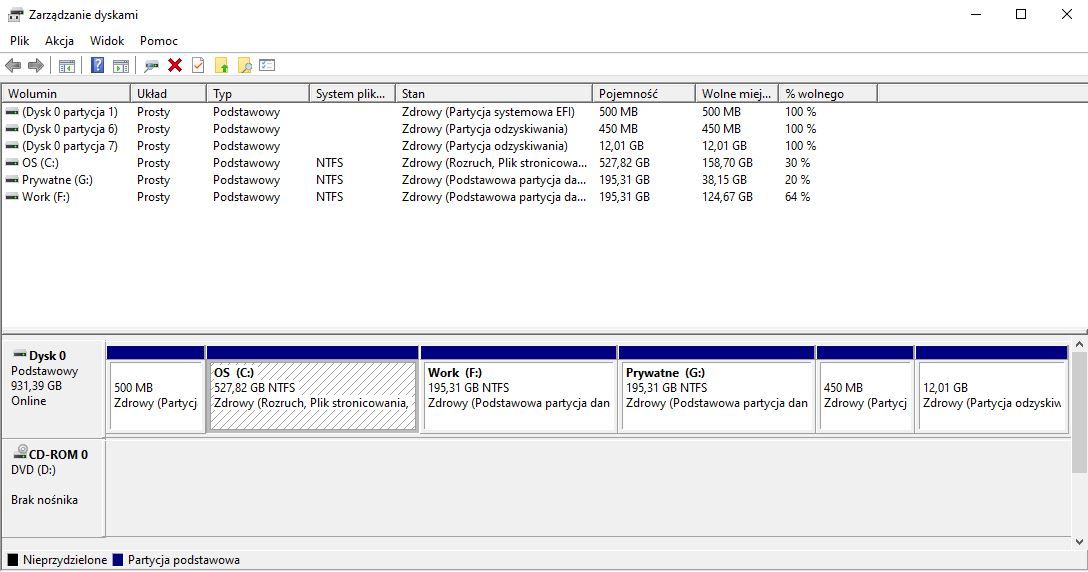The width and height of the screenshot is (1088, 572).
Task: Click the folder with magnifier explore icon
Action: (244, 65)
